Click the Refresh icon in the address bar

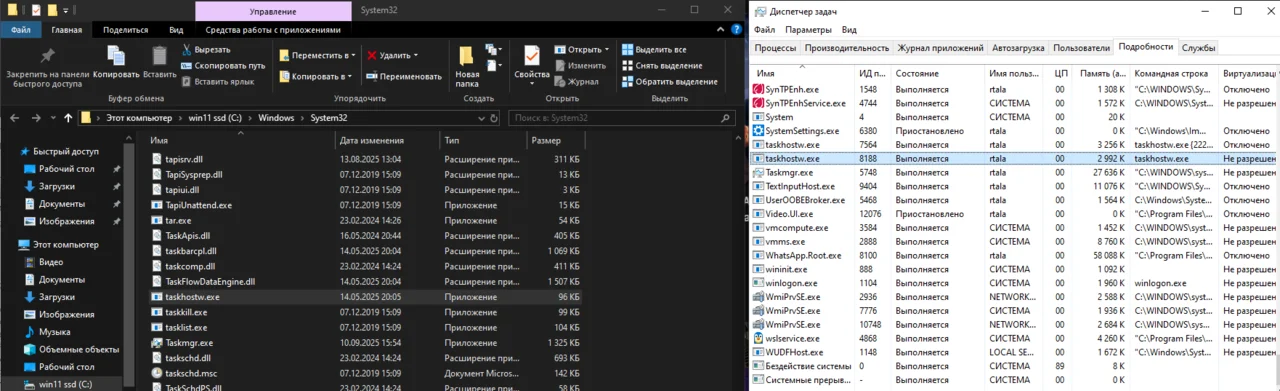494,117
